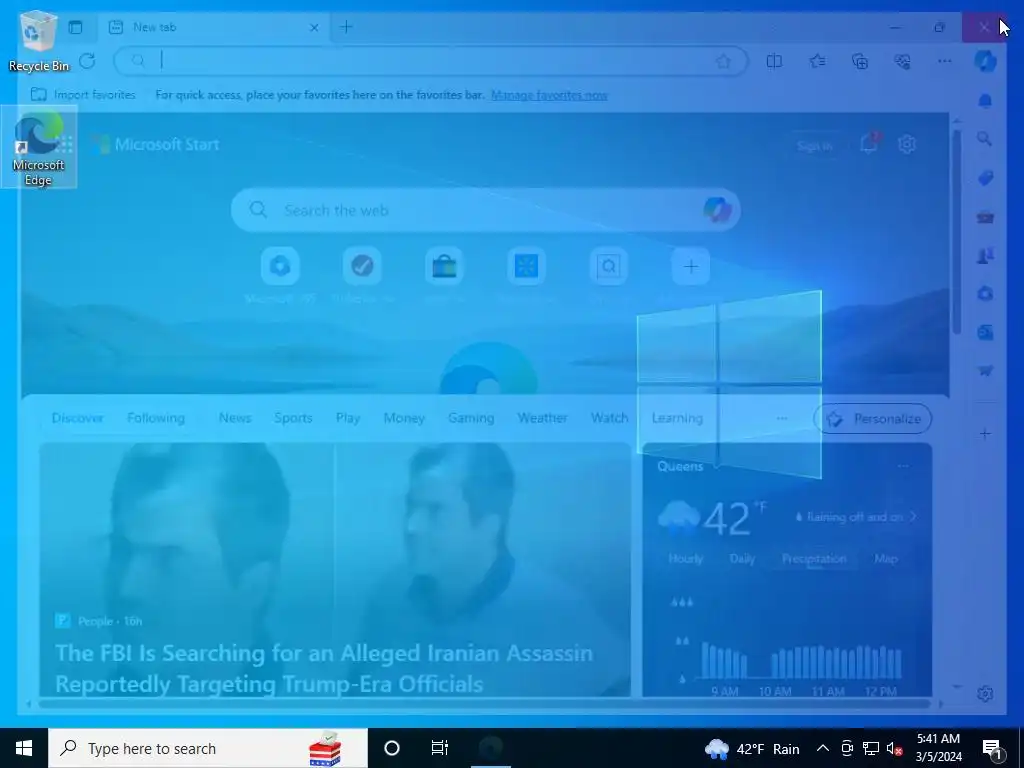Open the checkmark quick link tile

362,266
